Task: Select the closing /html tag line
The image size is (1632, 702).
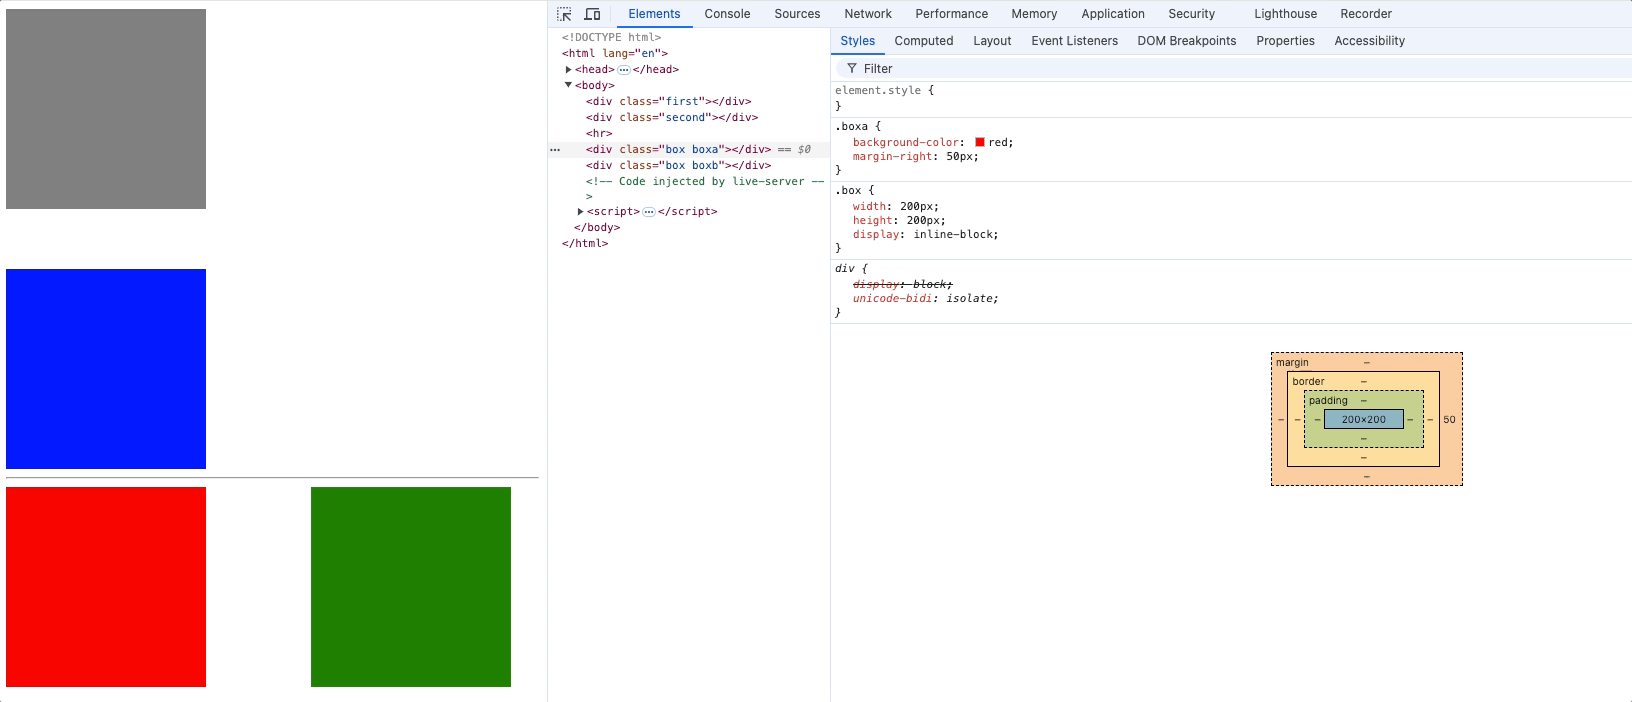Action: pyautogui.click(x=585, y=244)
